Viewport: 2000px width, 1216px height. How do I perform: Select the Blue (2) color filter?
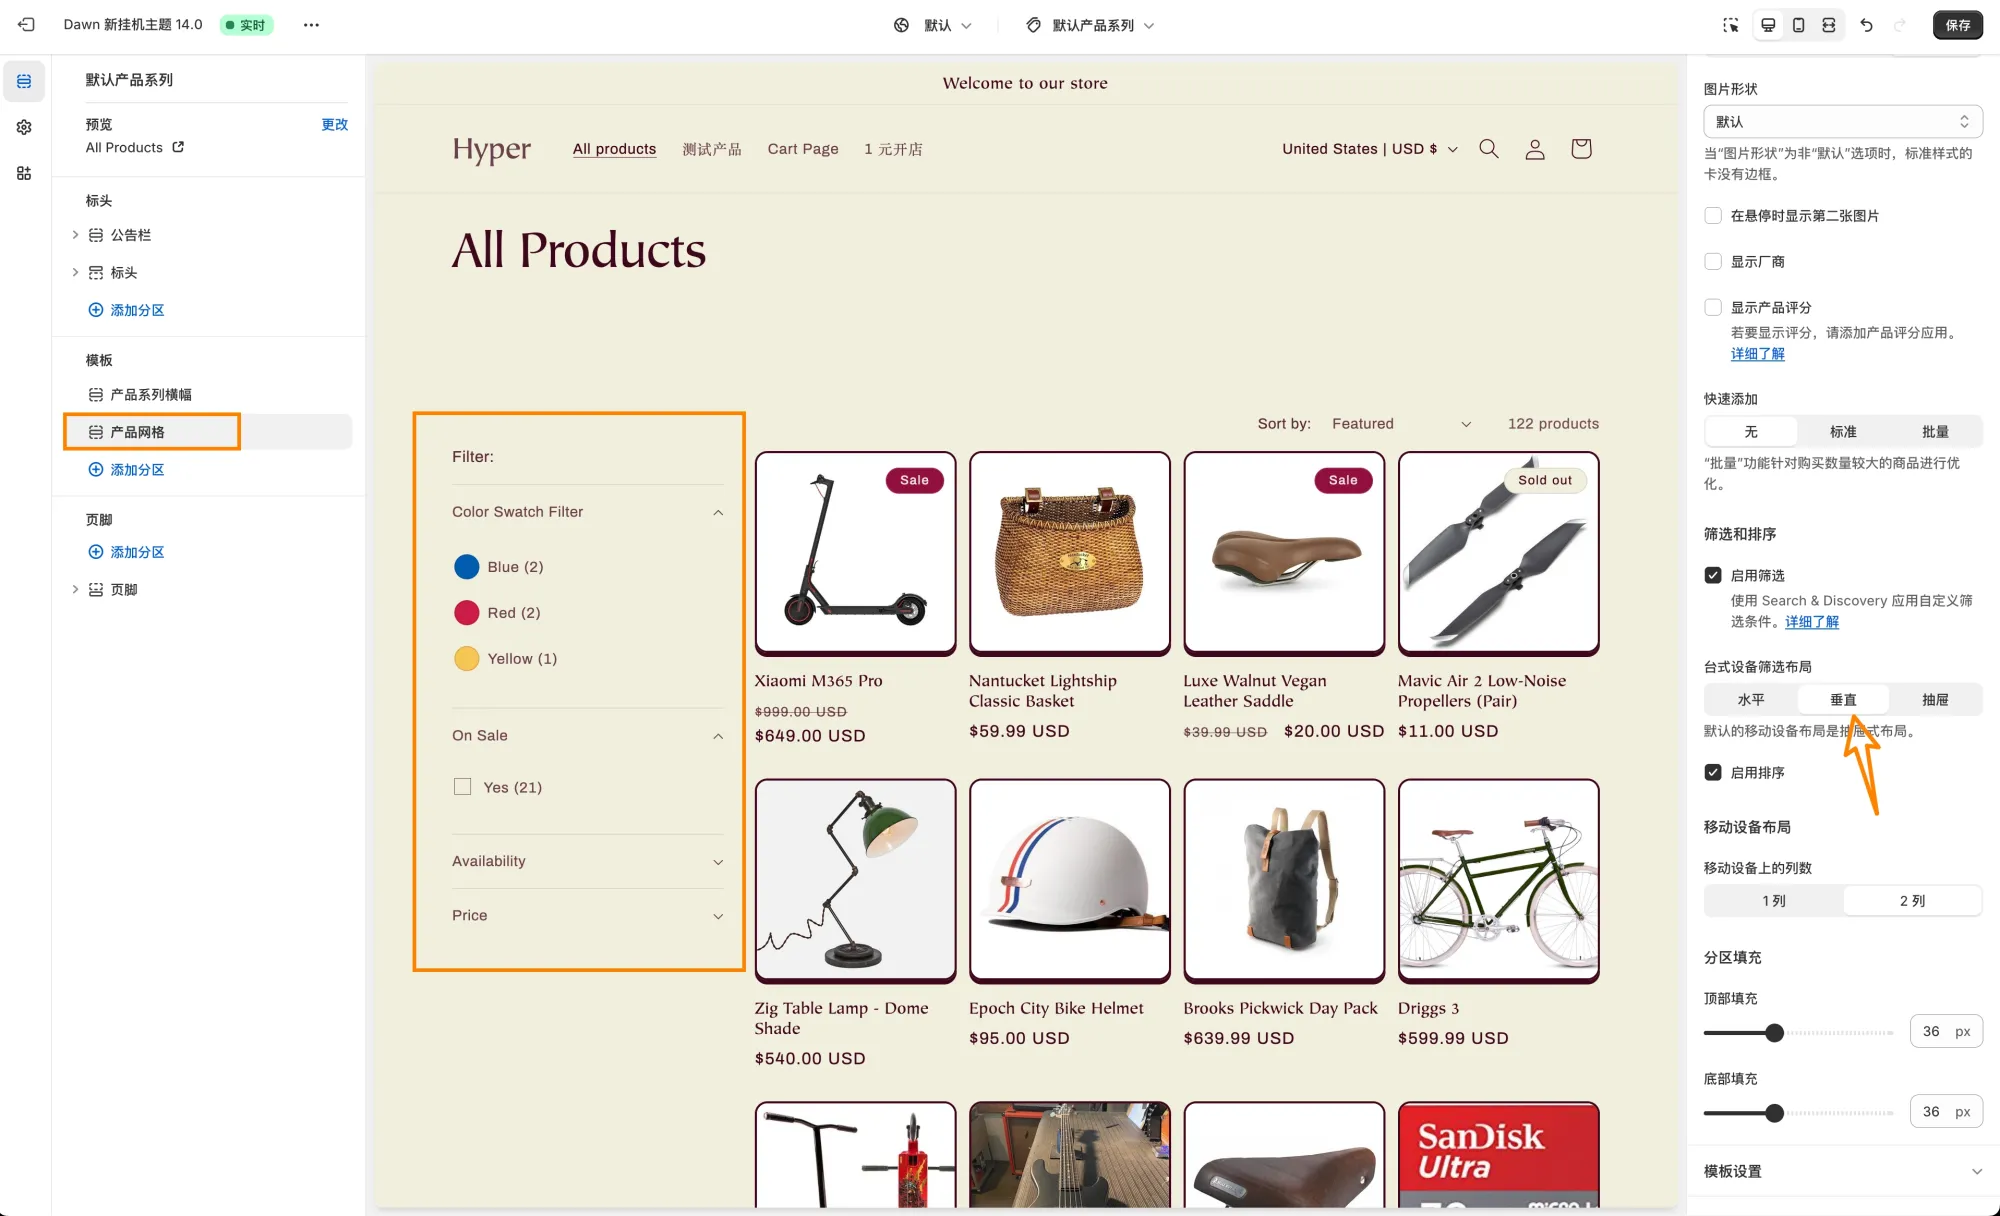(498, 567)
